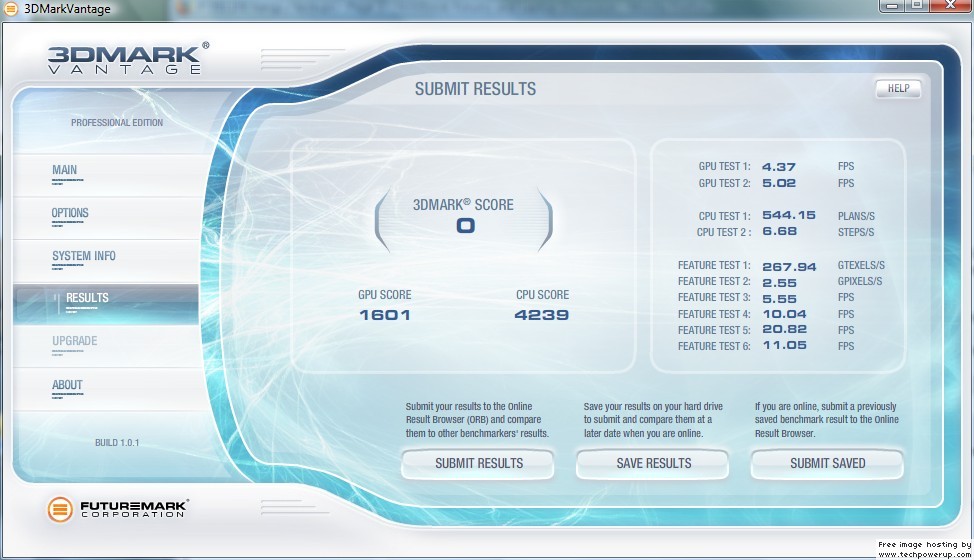Click the previously saved result description
Image resolution: width=974 pixels, height=560 pixels.
(x=827, y=420)
